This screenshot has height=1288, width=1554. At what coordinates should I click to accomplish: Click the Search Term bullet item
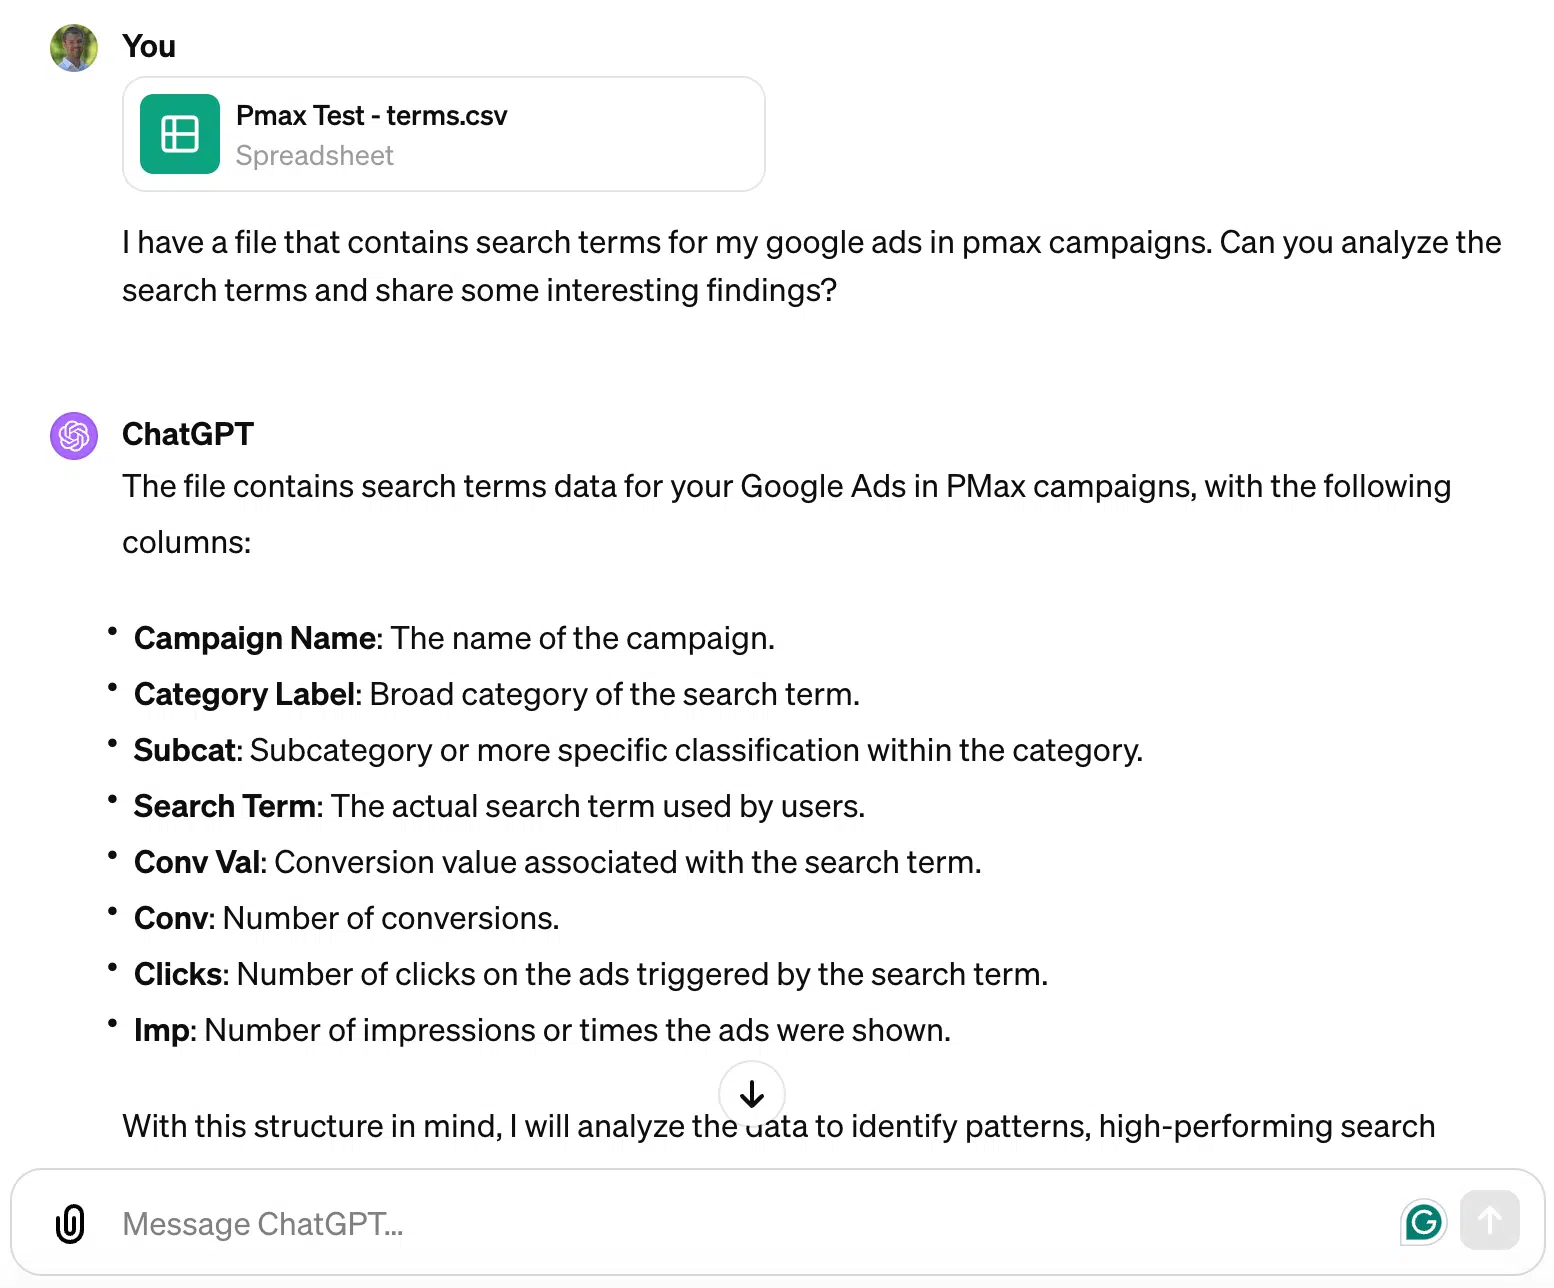(499, 806)
